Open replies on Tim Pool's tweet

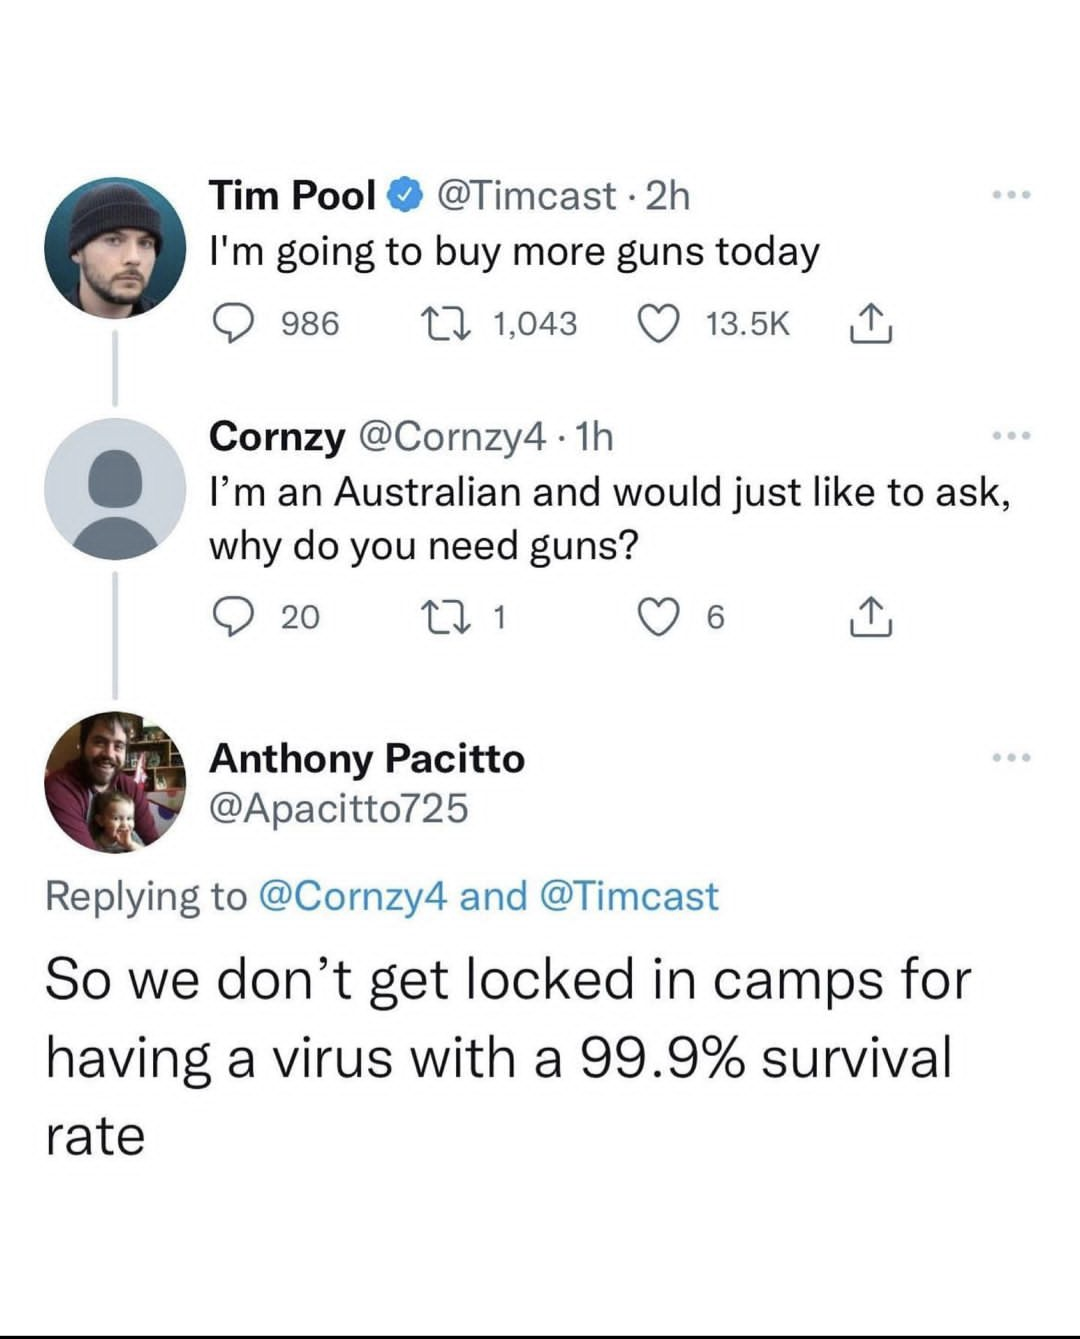pyautogui.click(x=233, y=323)
